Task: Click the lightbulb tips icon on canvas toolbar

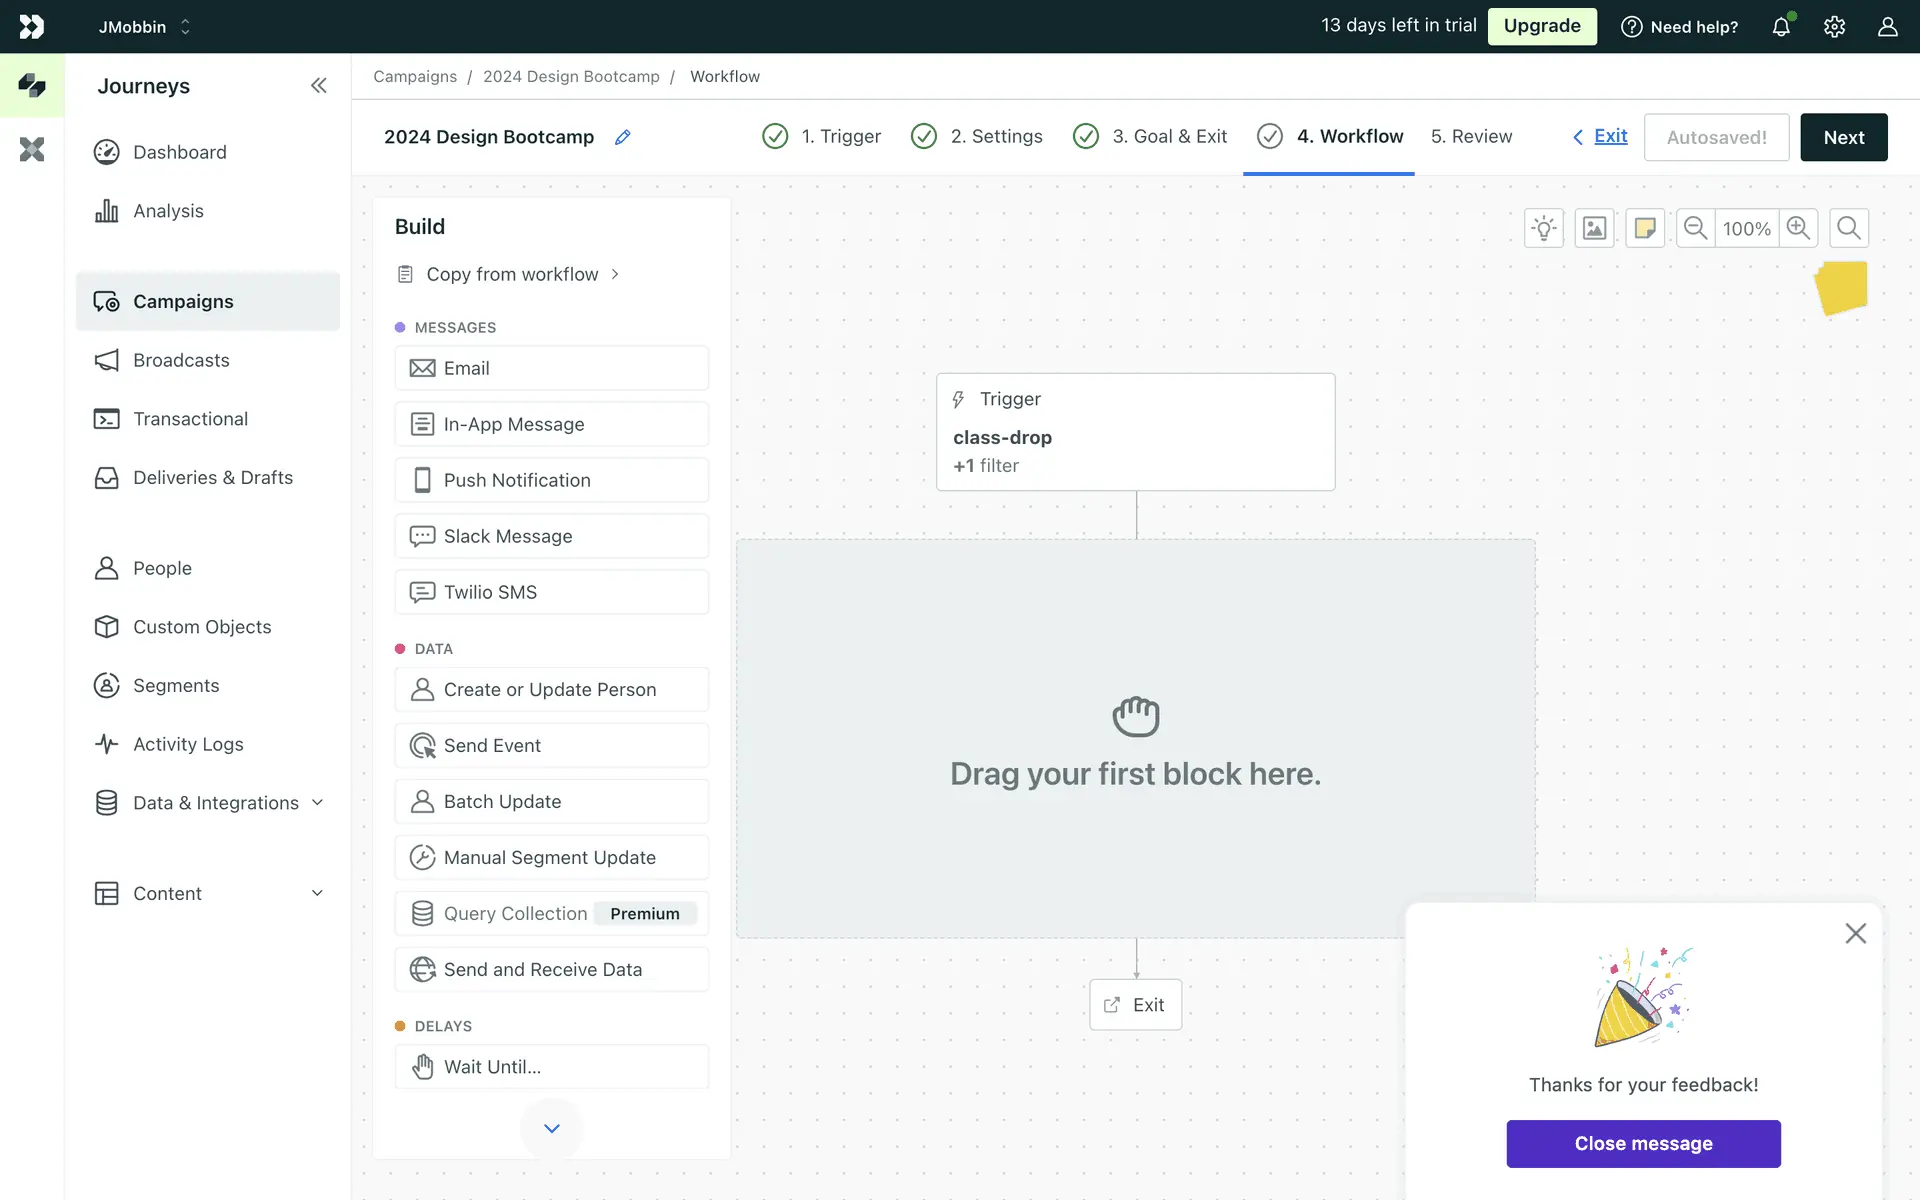Action: (x=1544, y=228)
